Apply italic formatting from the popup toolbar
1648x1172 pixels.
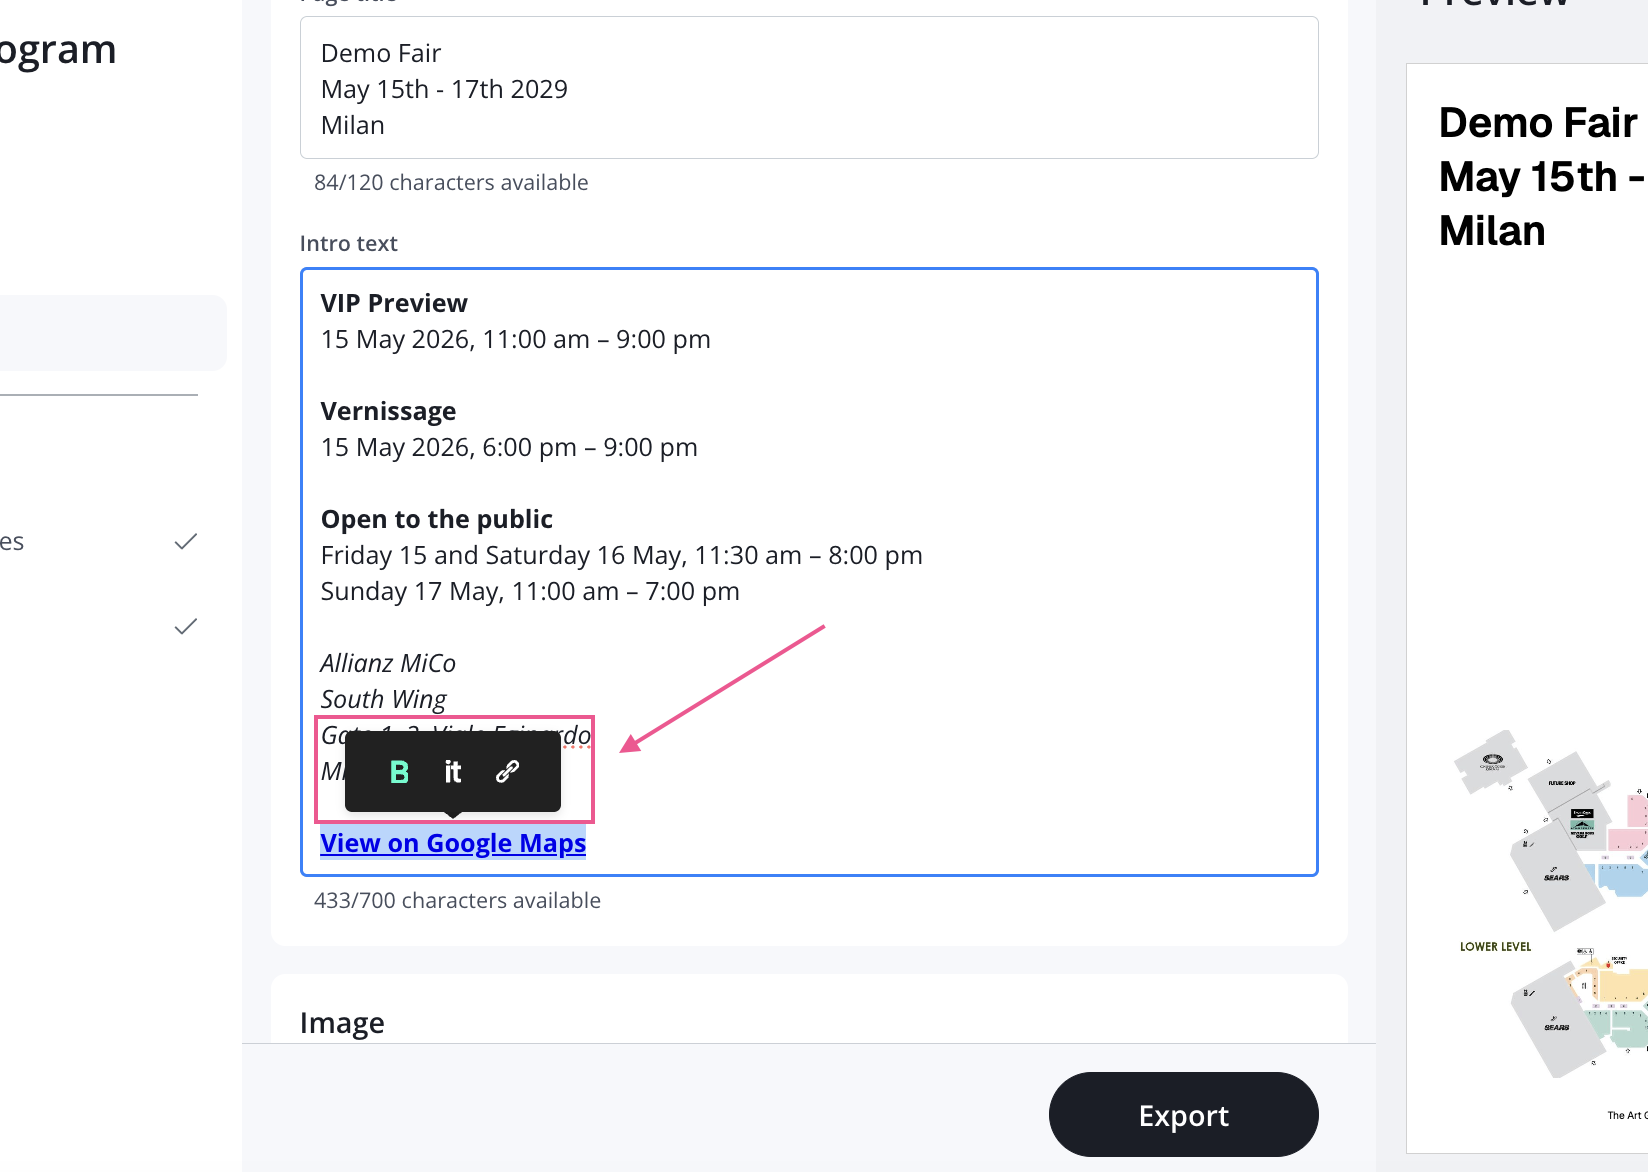(x=453, y=772)
